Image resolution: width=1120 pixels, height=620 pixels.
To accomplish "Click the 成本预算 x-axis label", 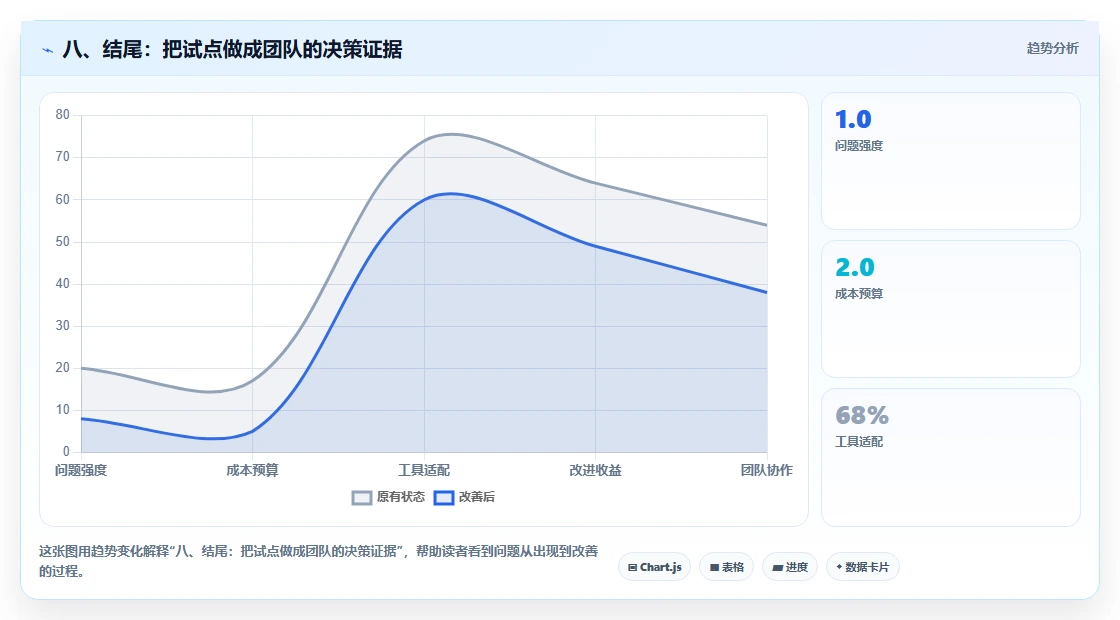I will [252, 470].
